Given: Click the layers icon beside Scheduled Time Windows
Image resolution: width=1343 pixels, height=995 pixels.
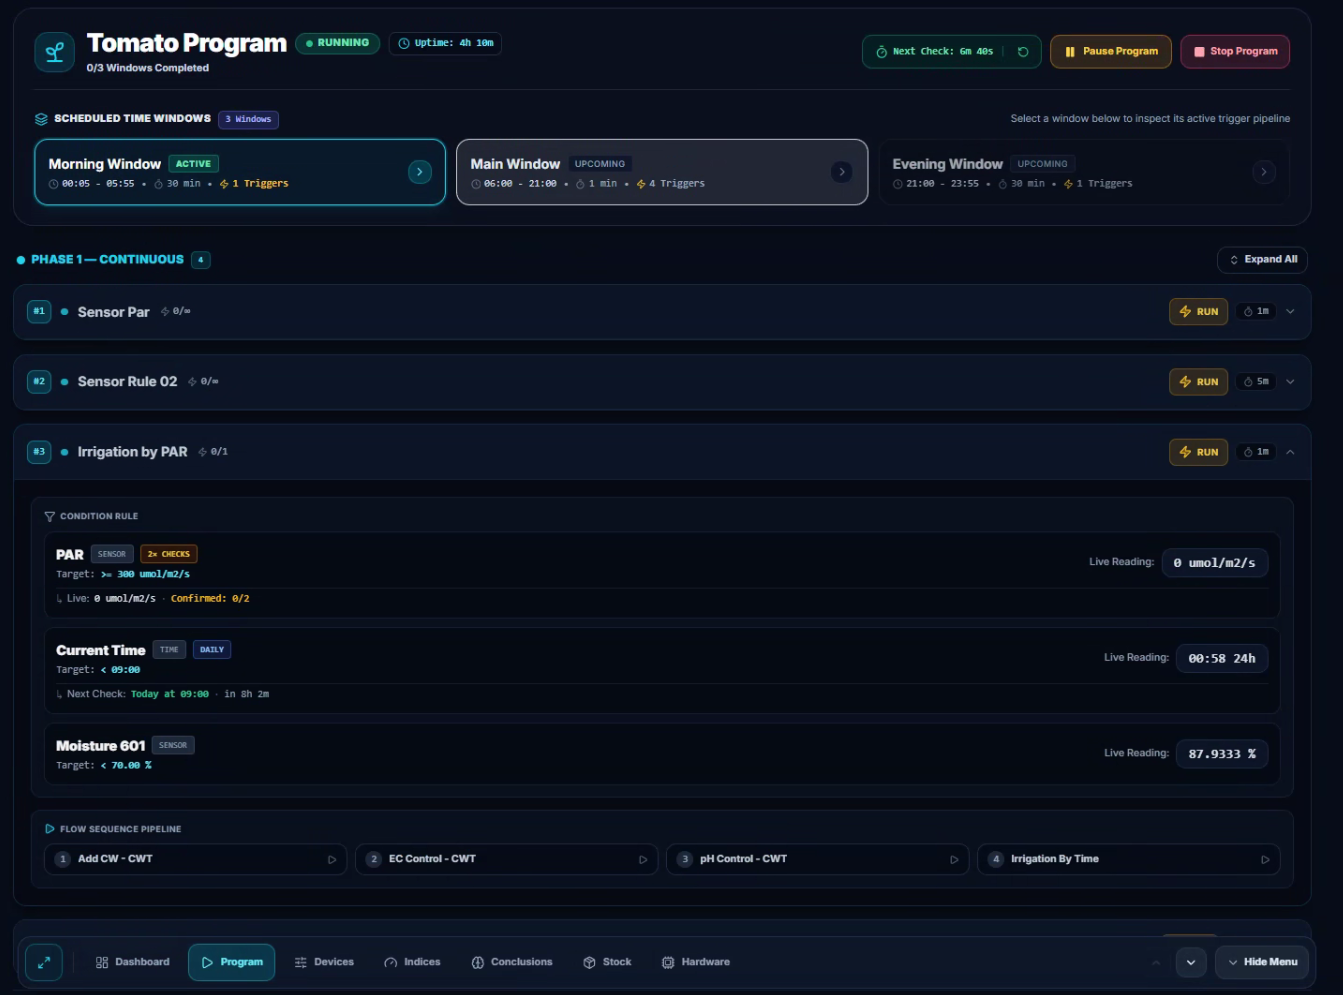Looking at the screenshot, I should point(41,119).
